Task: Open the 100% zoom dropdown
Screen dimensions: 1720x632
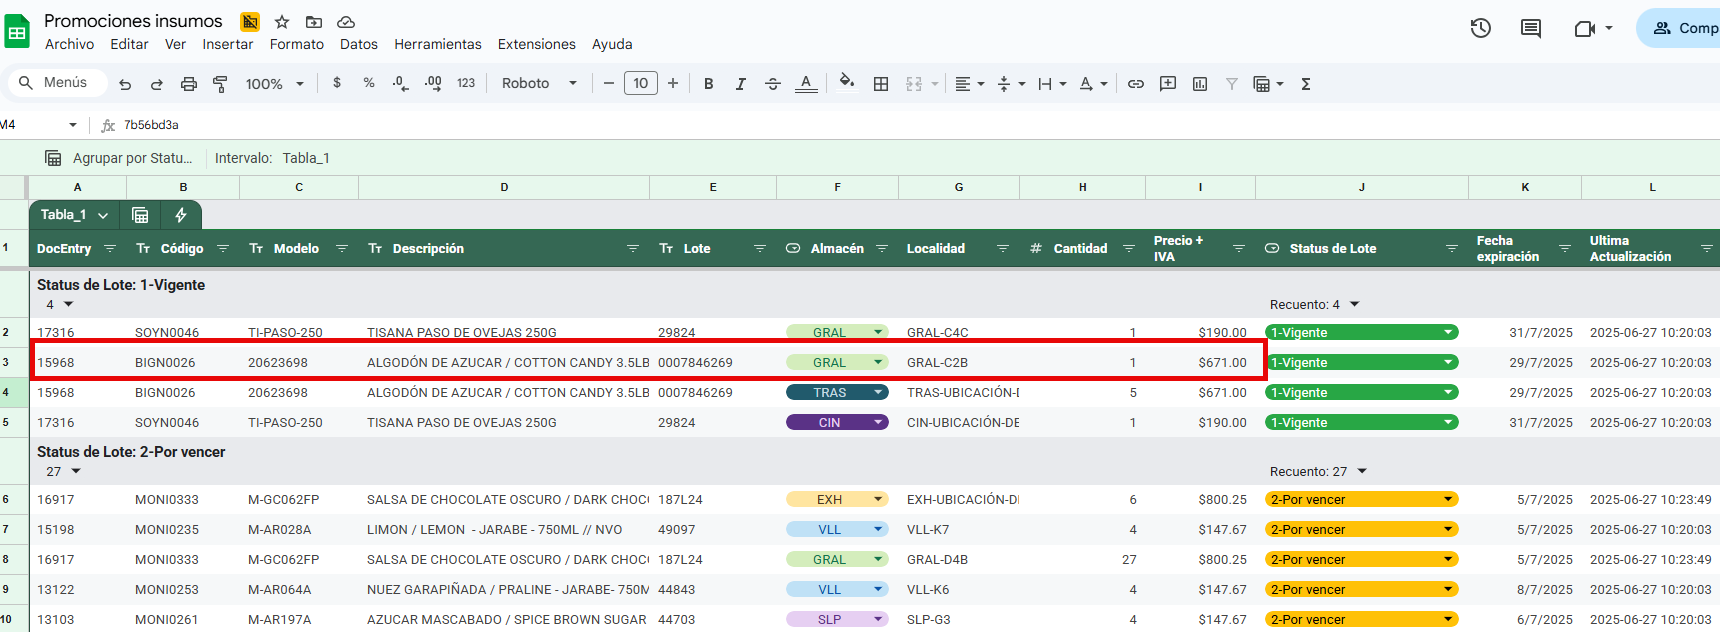Action: [274, 84]
